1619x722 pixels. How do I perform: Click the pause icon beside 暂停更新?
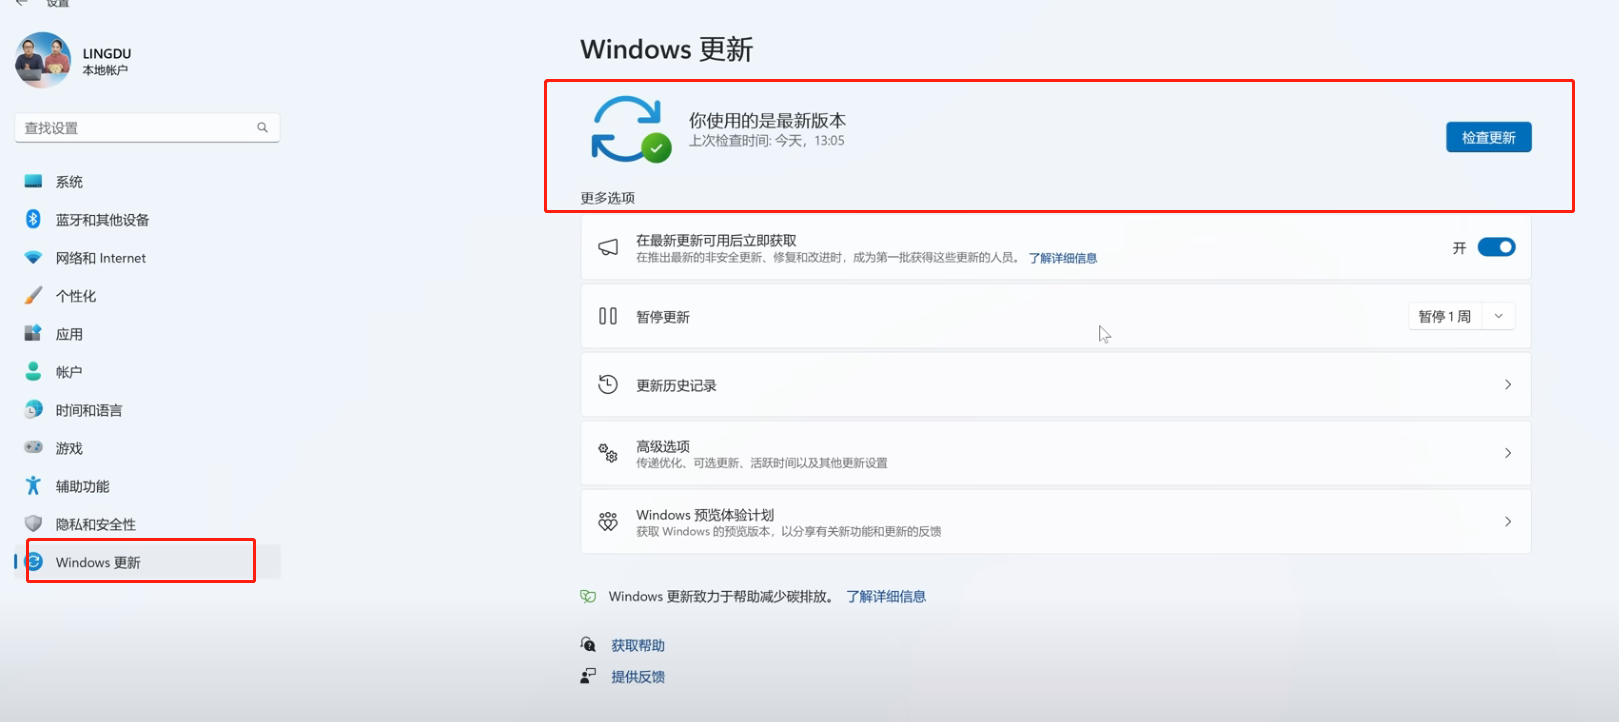click(x=608, y=316)
